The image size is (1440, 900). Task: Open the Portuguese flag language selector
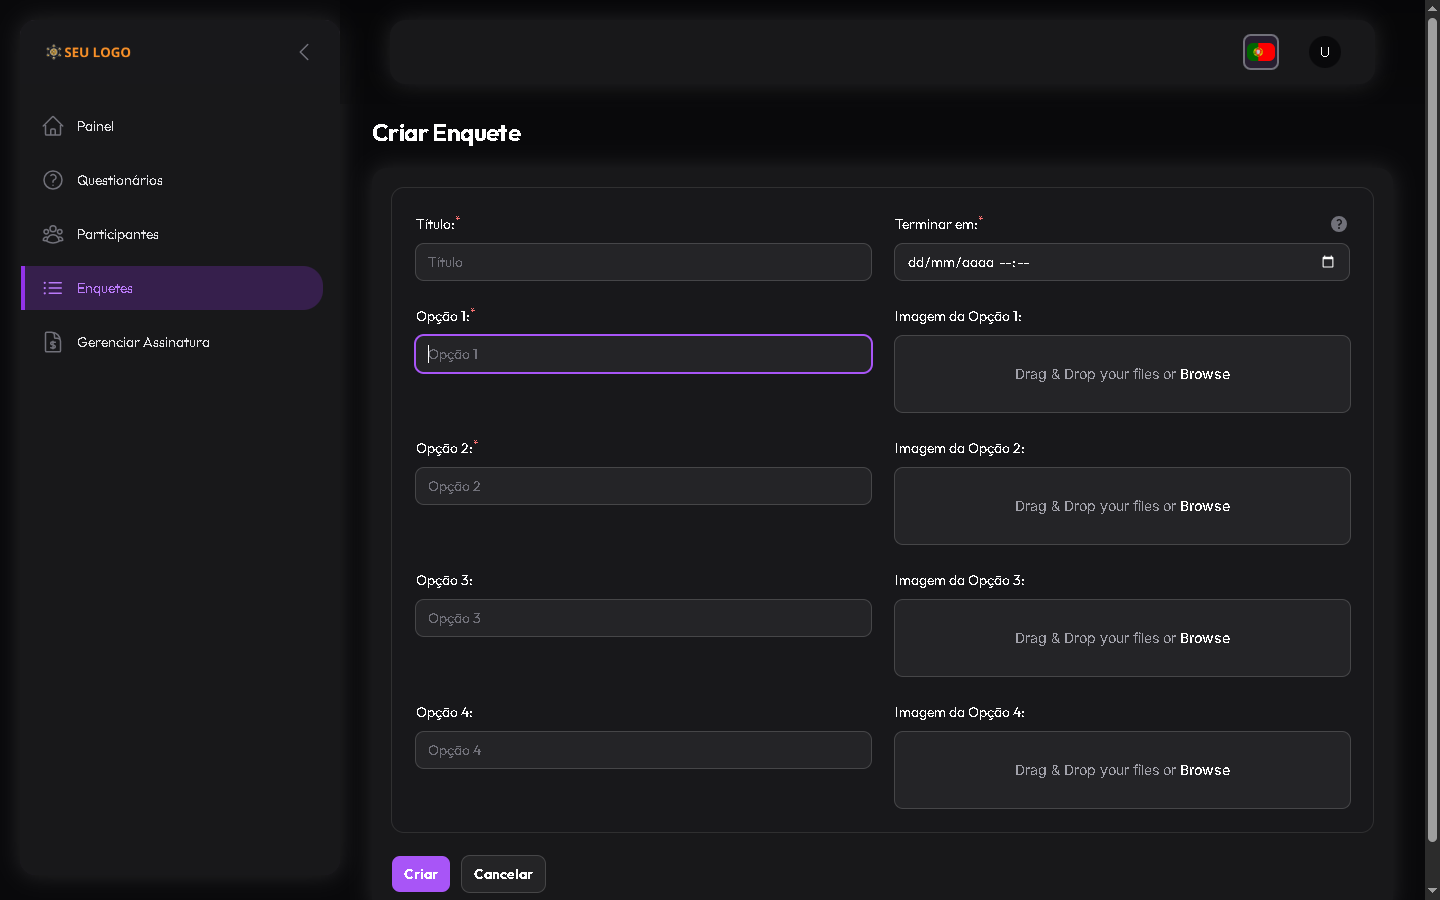click(x=1260, y=52)
